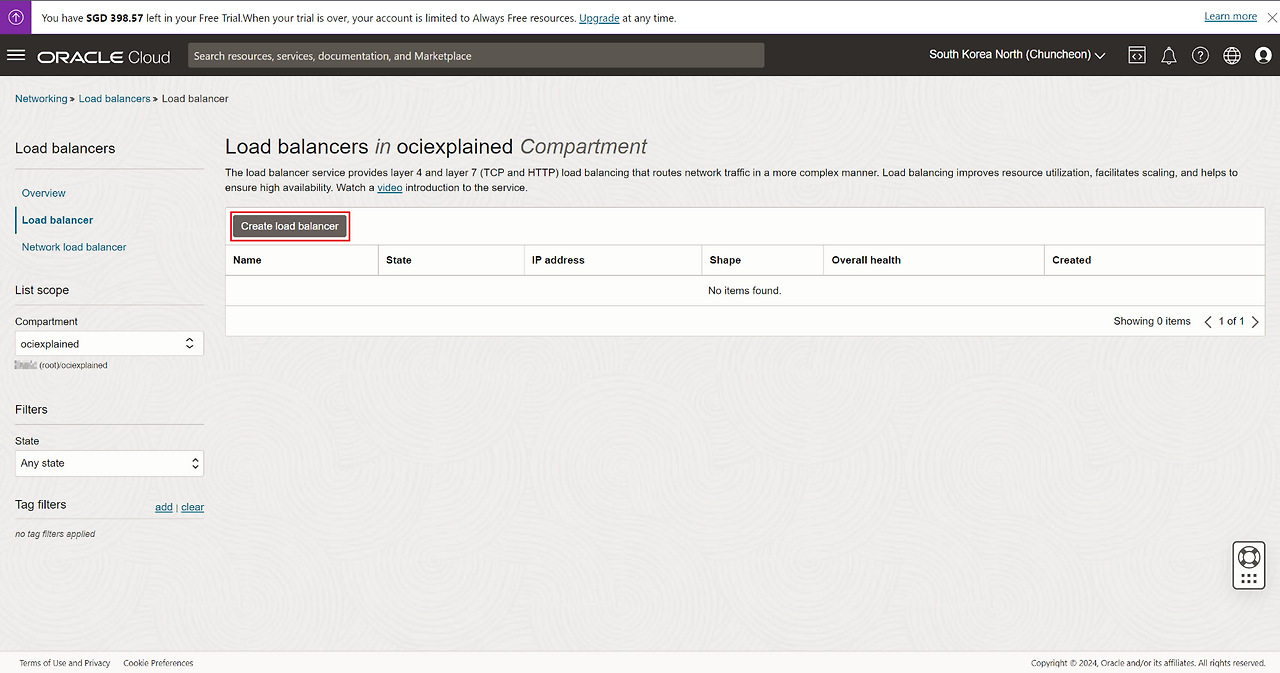Click in the search resources field
This screenshot has height=673, width=1280.
coord(476,56)
